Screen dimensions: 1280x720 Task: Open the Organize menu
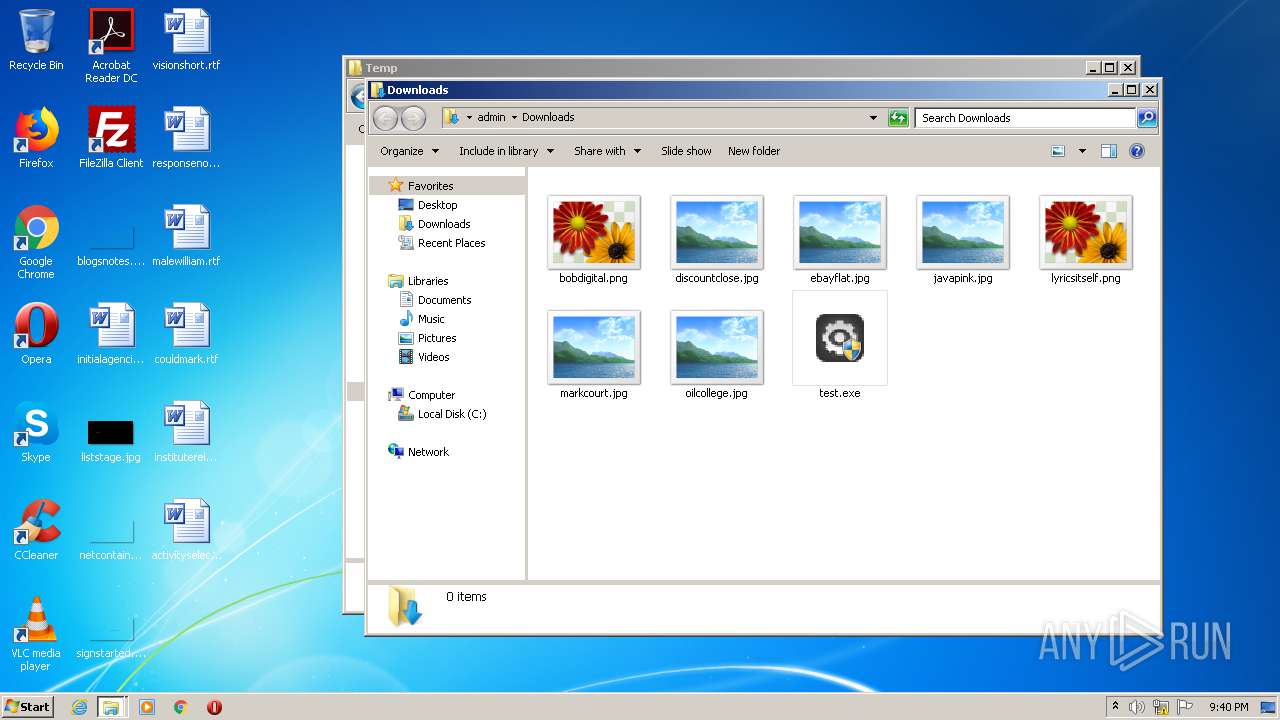[409, 151]
